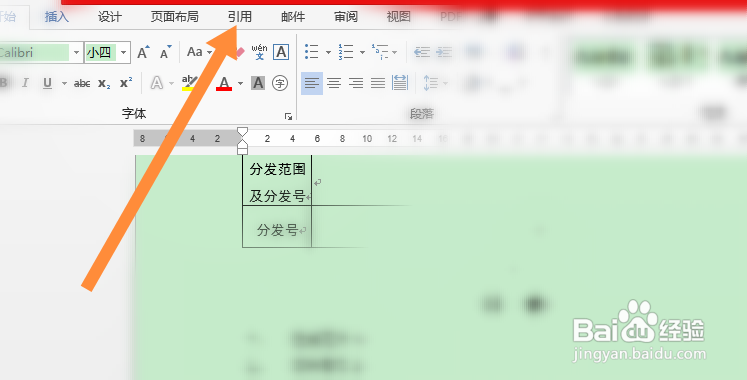Apply yellow text highlight color
Image resolution: width=747 pixels, height=380 pixels.
(x=189, y=83)
